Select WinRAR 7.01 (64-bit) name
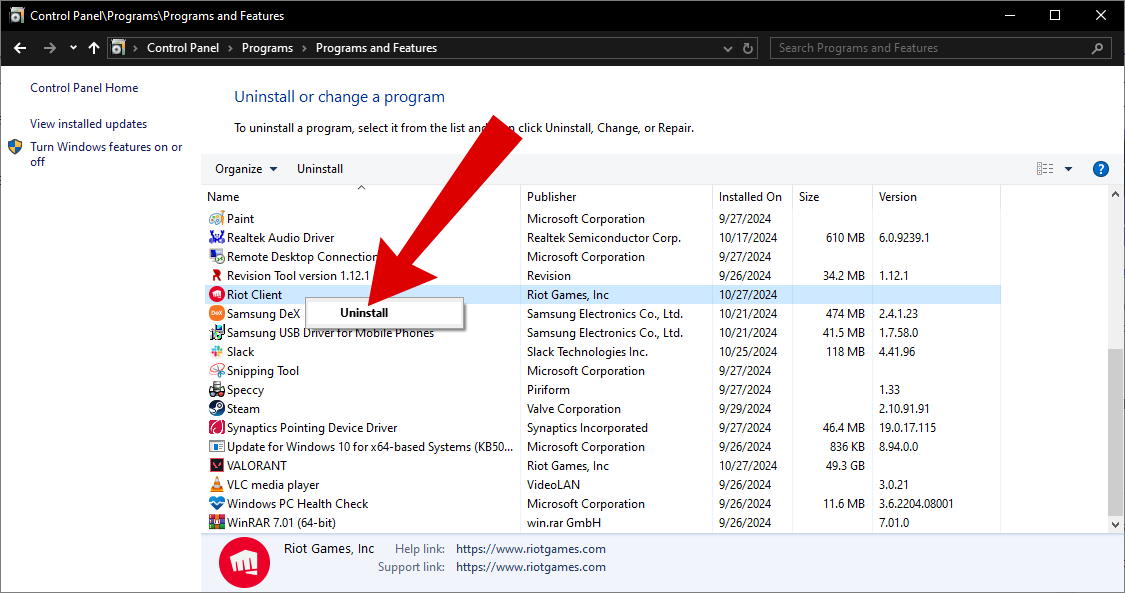The width and height of the screenshot is (1125, 593). 281,523
